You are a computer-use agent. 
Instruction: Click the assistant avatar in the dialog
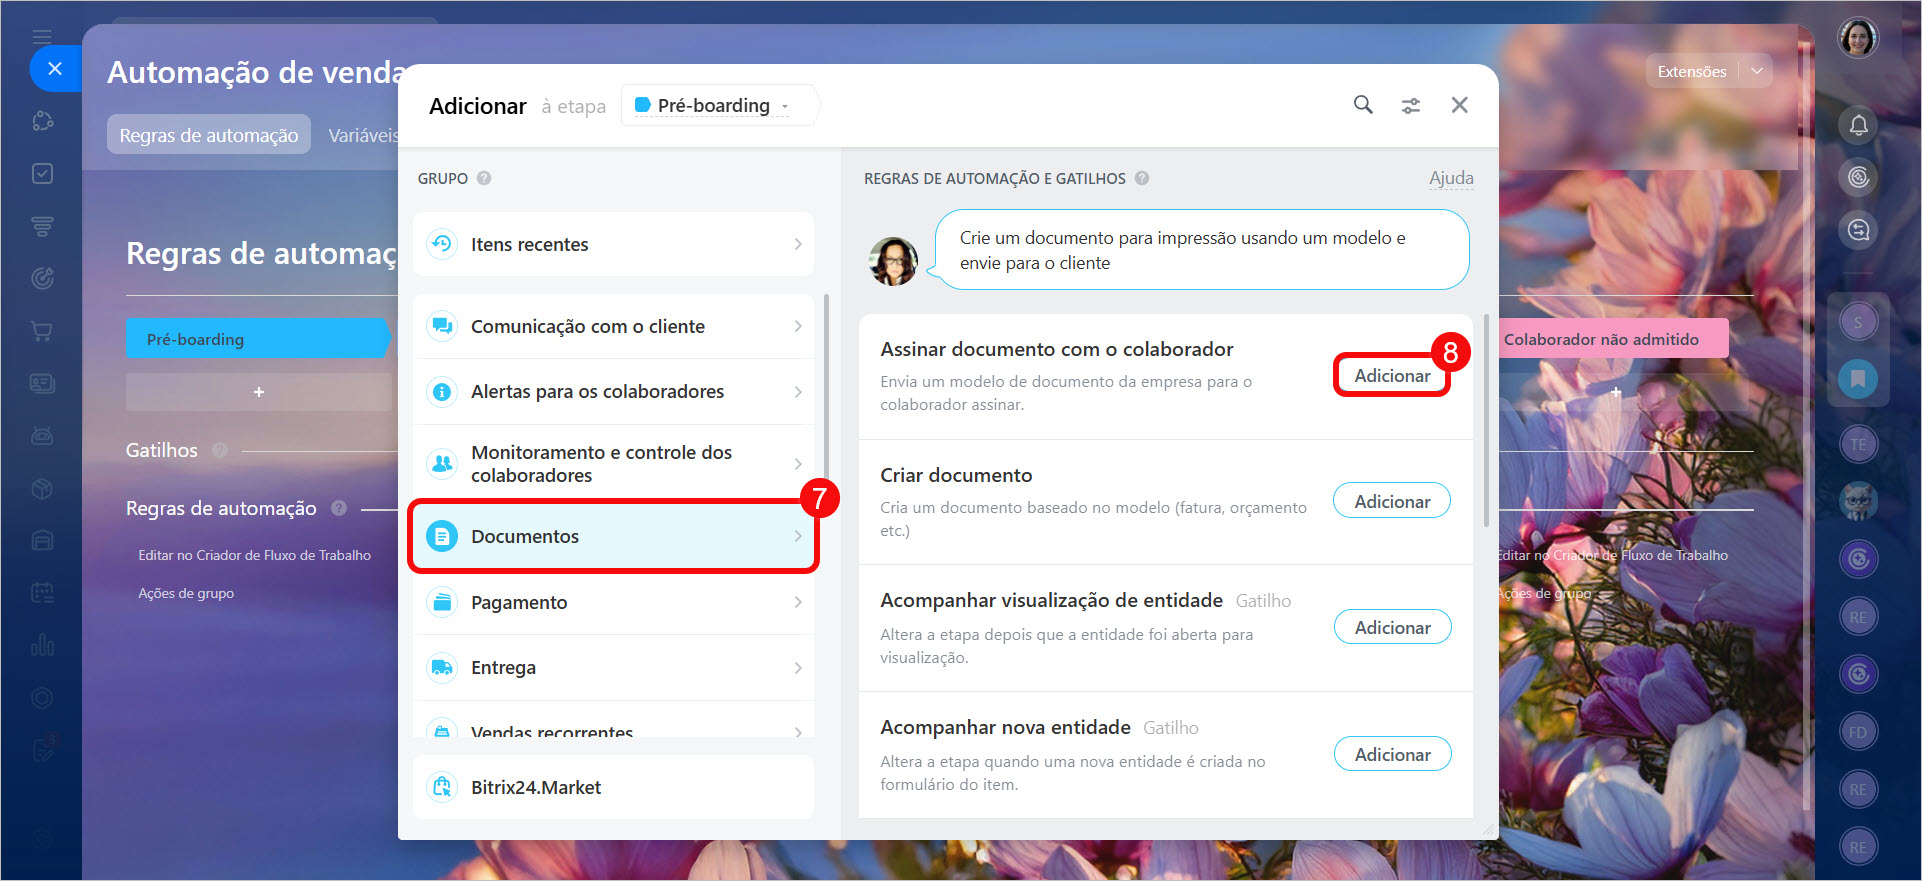(893, 261)
